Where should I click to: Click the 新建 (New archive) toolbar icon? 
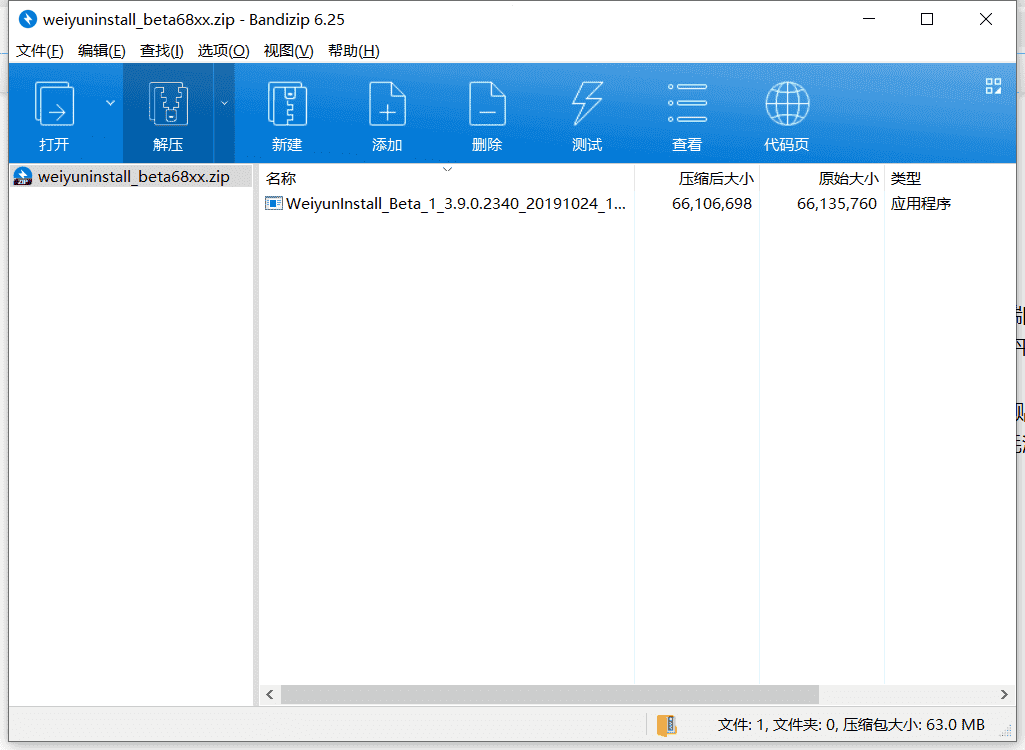[287, 103]
